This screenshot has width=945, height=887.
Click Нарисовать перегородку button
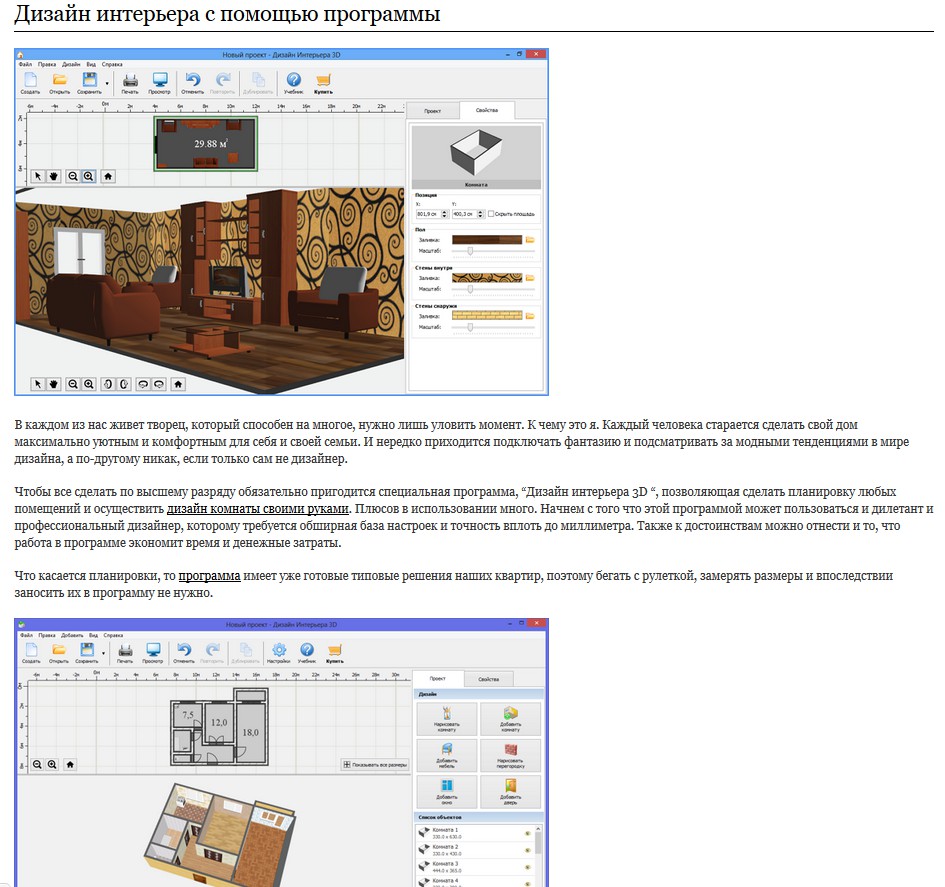click(510, 755)
